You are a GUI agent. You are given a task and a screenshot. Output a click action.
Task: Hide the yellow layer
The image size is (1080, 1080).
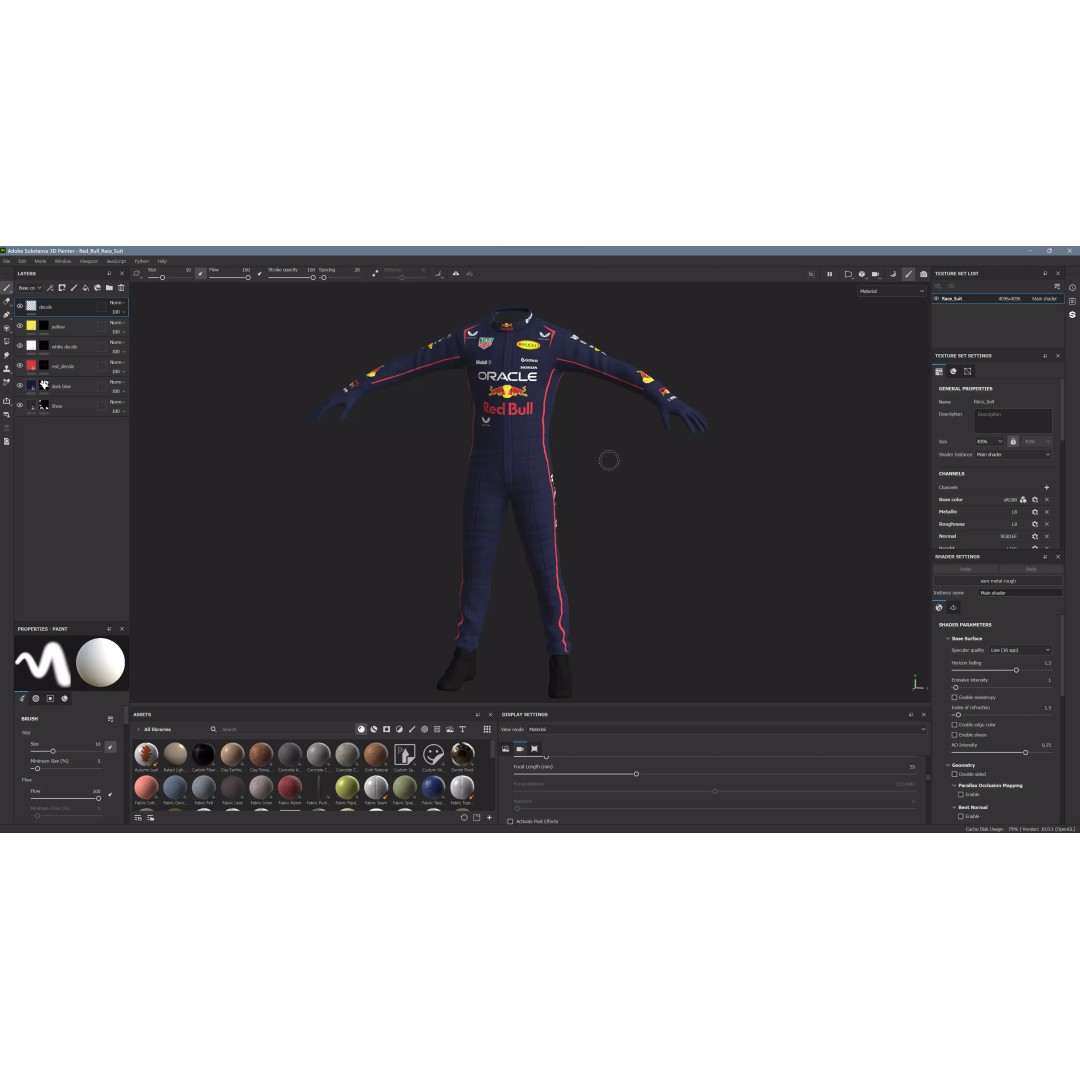tap(20, 326)
